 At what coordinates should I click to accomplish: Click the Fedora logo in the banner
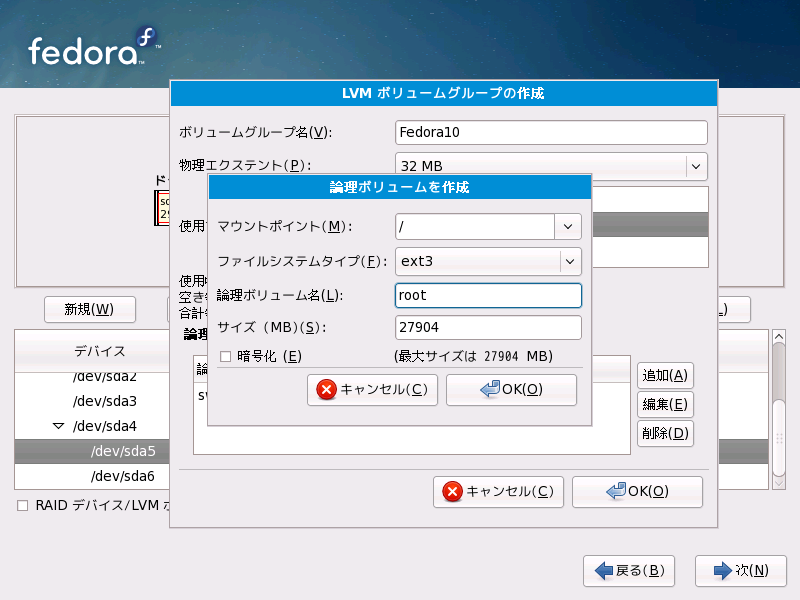[94, 47]
